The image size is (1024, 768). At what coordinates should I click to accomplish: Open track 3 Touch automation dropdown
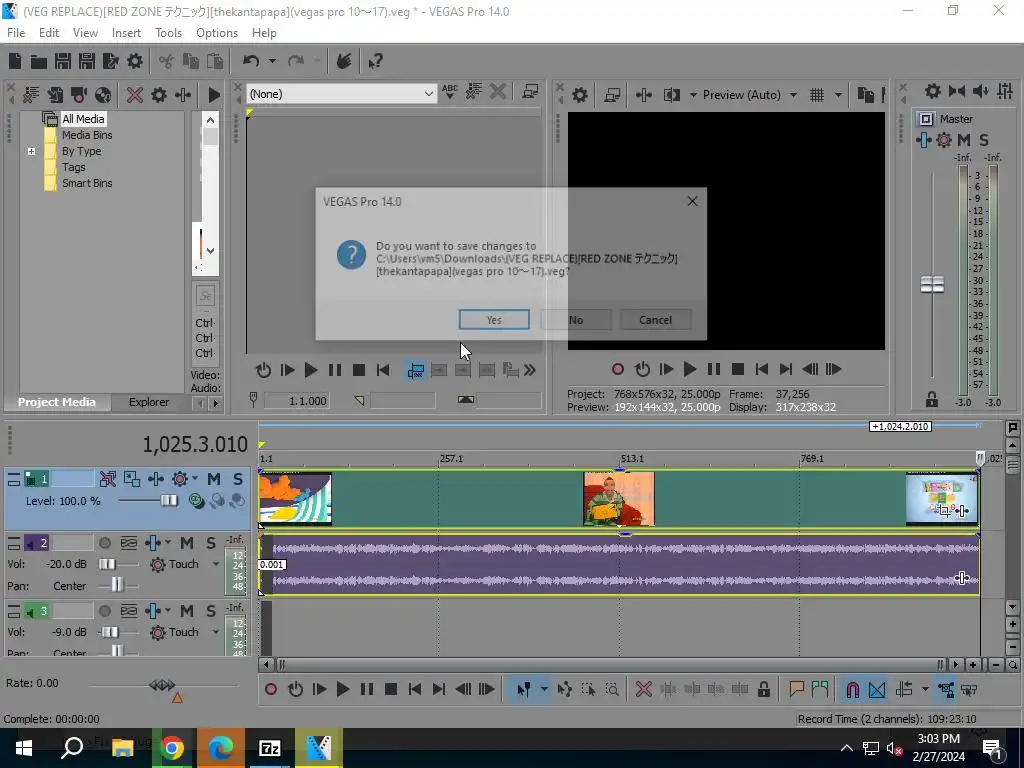click(216, 632)
